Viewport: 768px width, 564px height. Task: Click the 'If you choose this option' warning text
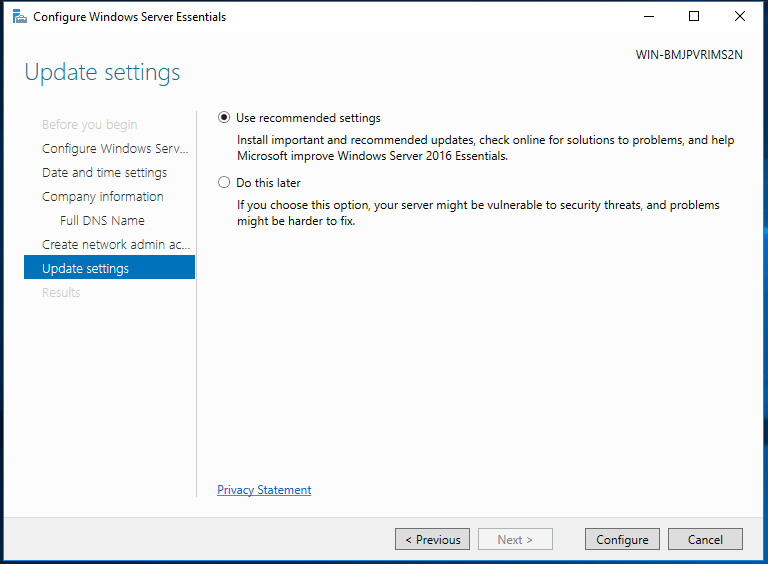(478, 213)
